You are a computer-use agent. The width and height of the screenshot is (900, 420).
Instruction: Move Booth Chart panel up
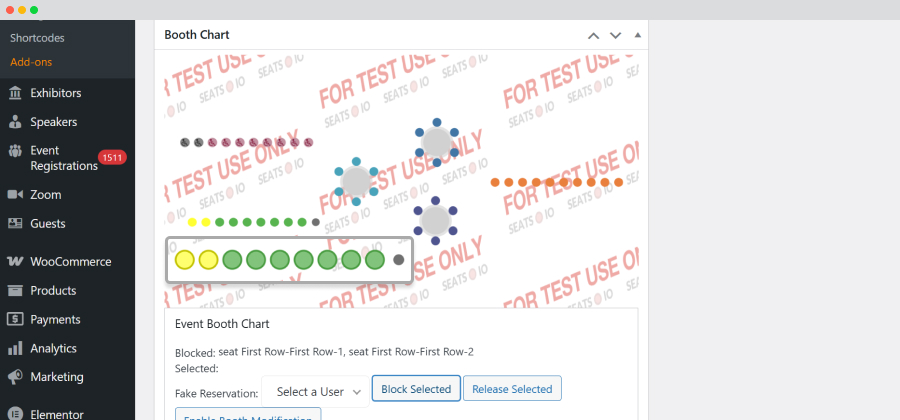tap(593, 36)
